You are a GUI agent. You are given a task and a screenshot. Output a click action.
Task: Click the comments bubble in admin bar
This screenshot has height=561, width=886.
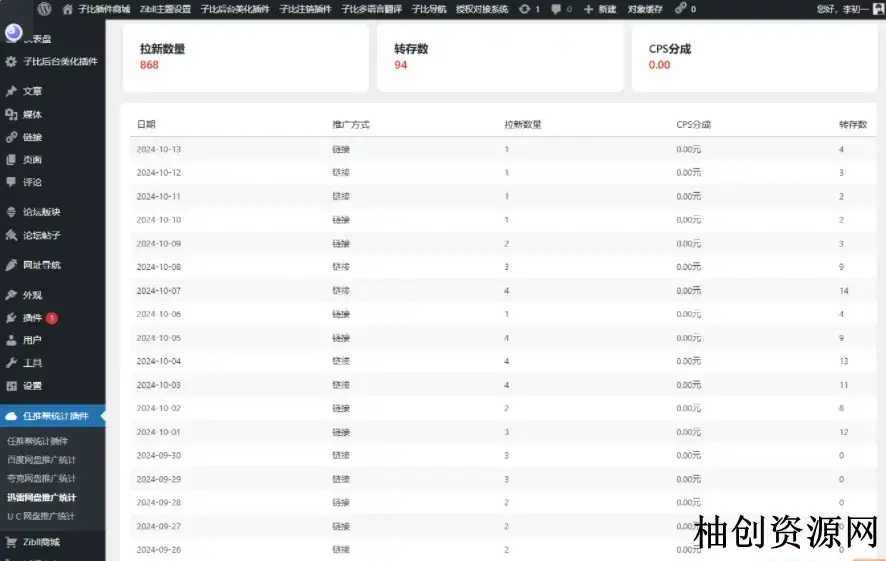pos(557,9)
